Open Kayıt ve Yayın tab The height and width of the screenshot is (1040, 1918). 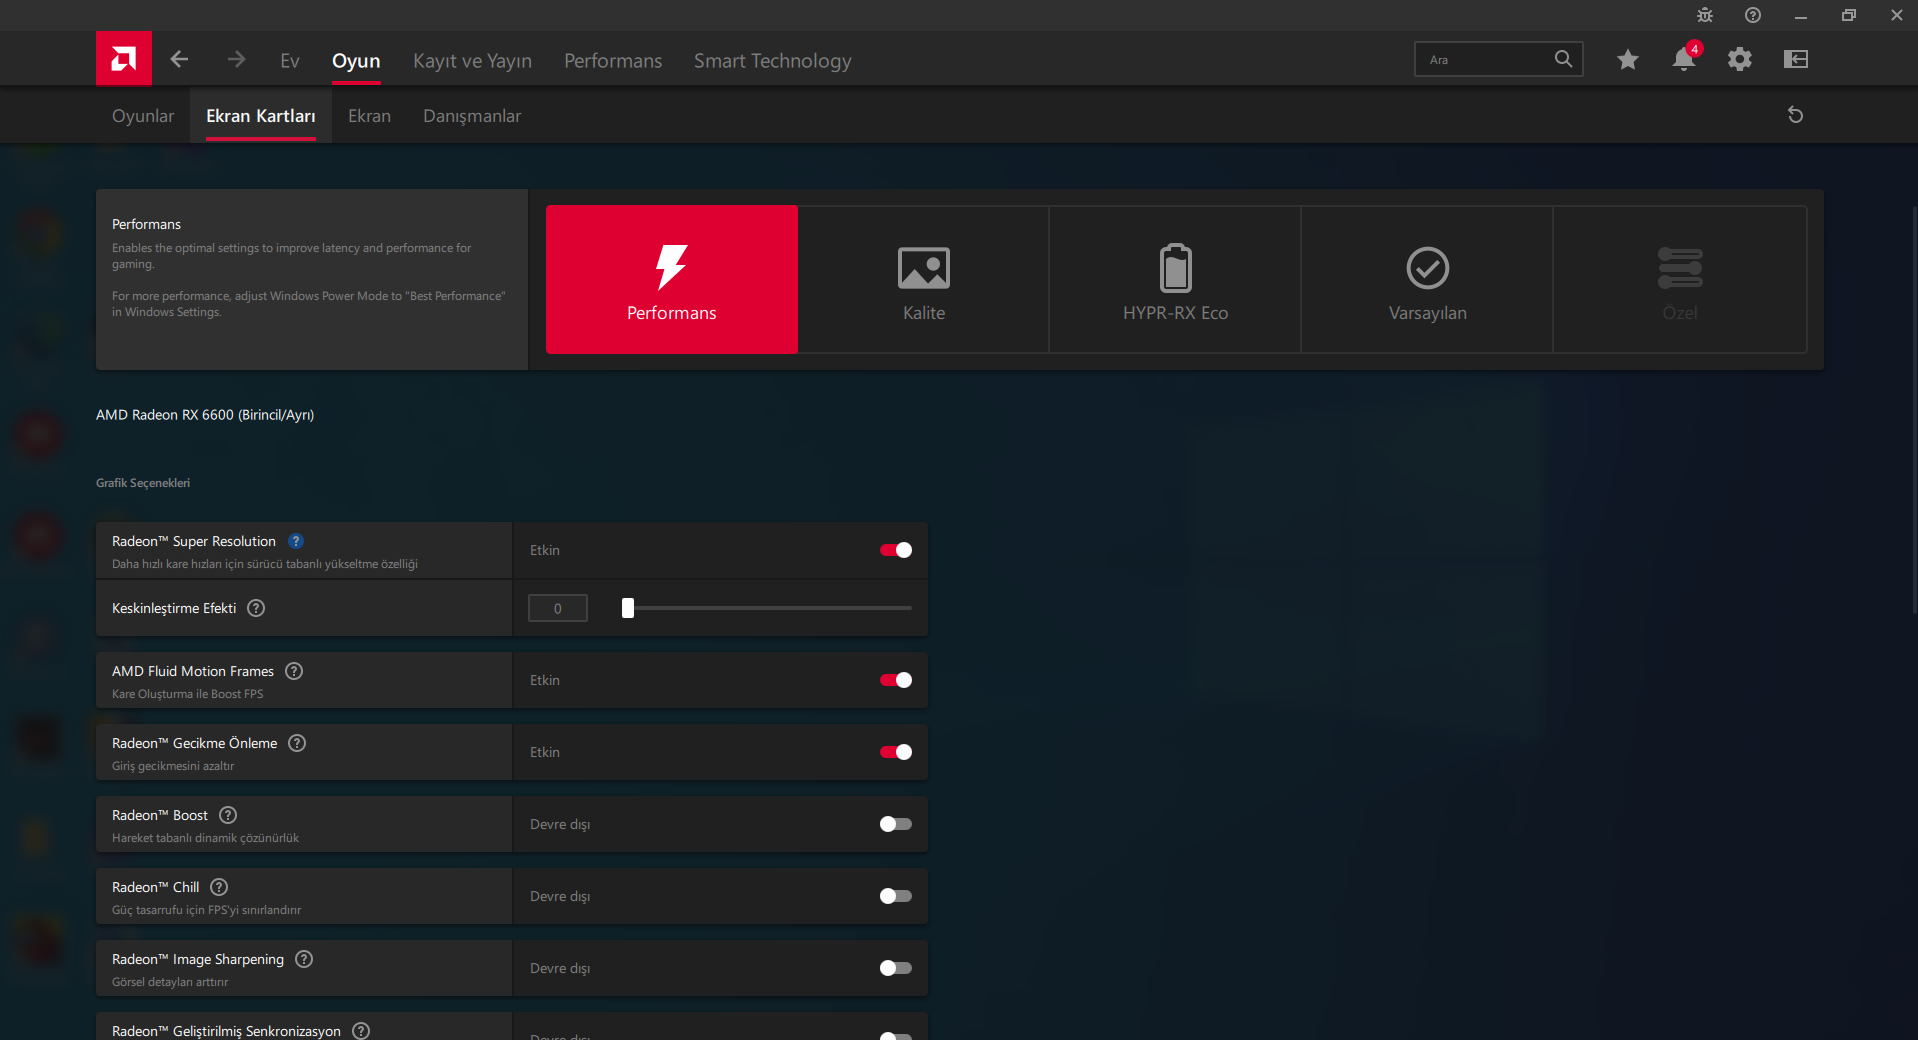tap(472, 61)
